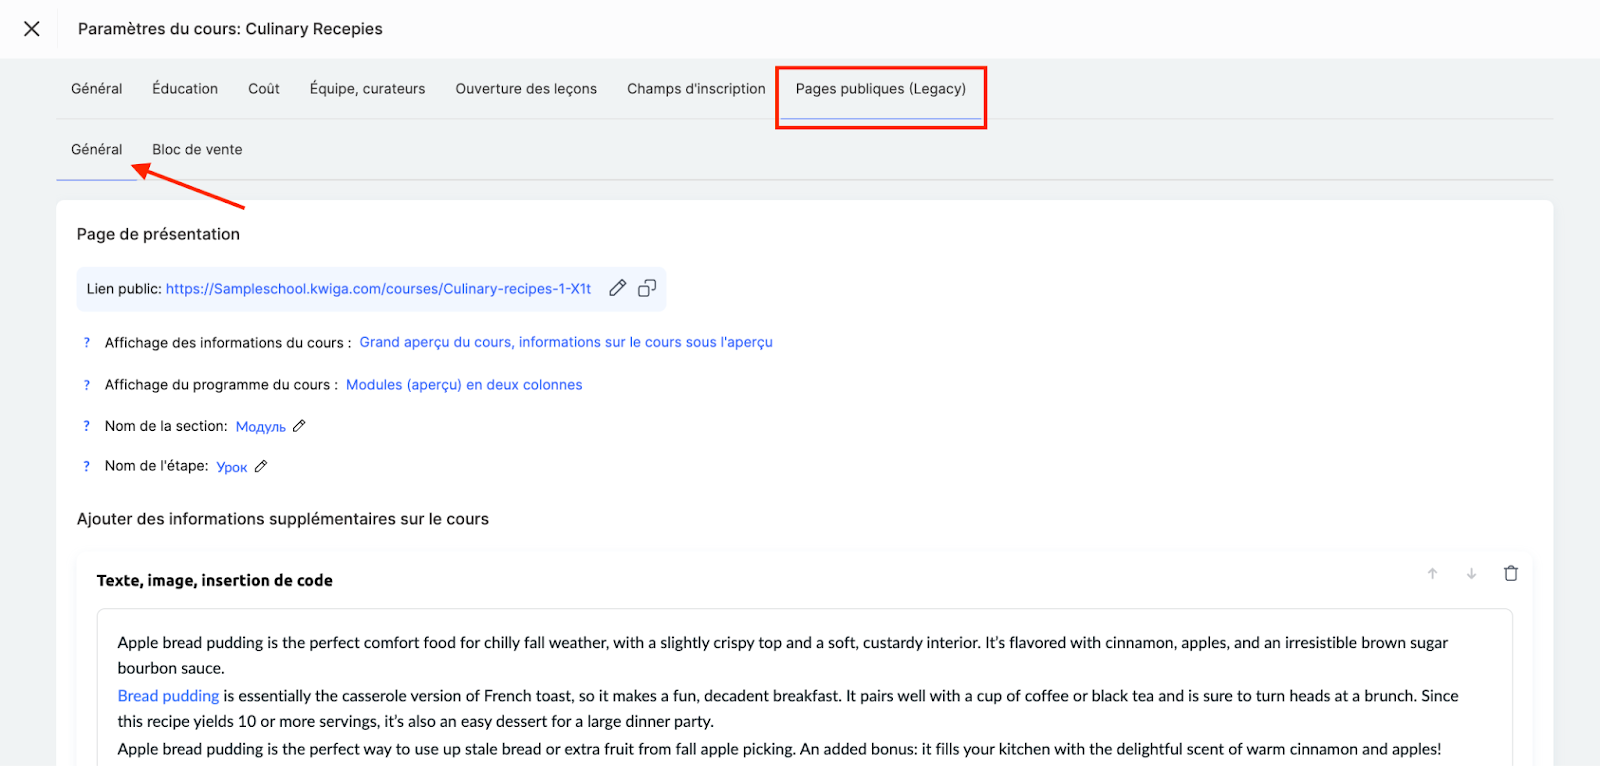This screenshot has height=766, width=1600.
Task: Open the Sampleschool public course URL
Action: (378, 289)
